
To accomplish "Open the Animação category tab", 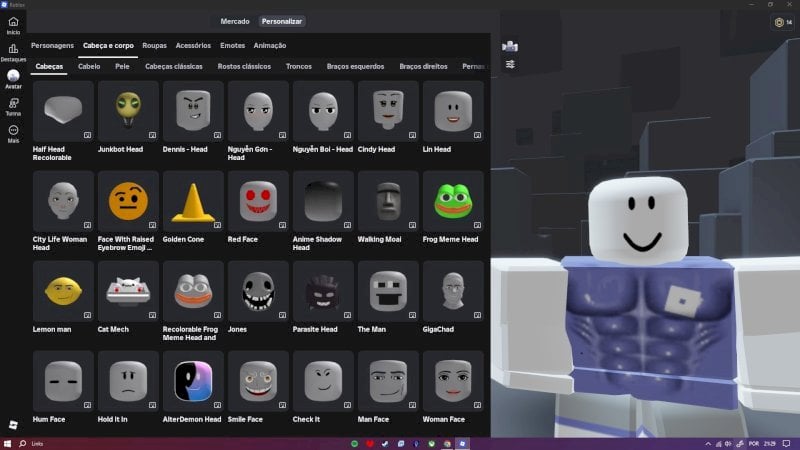I will pyautogui.click(x=270, y=45).
